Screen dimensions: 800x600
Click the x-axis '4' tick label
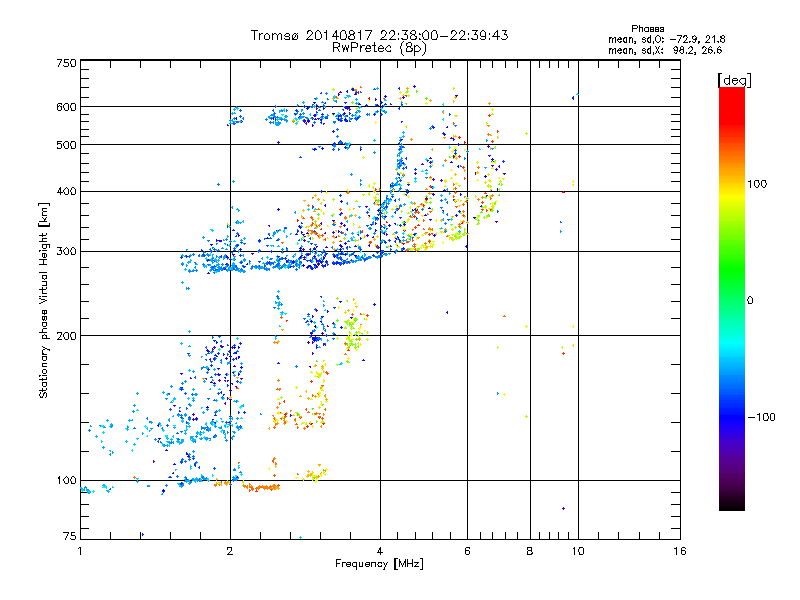click(x=380, y=551)
